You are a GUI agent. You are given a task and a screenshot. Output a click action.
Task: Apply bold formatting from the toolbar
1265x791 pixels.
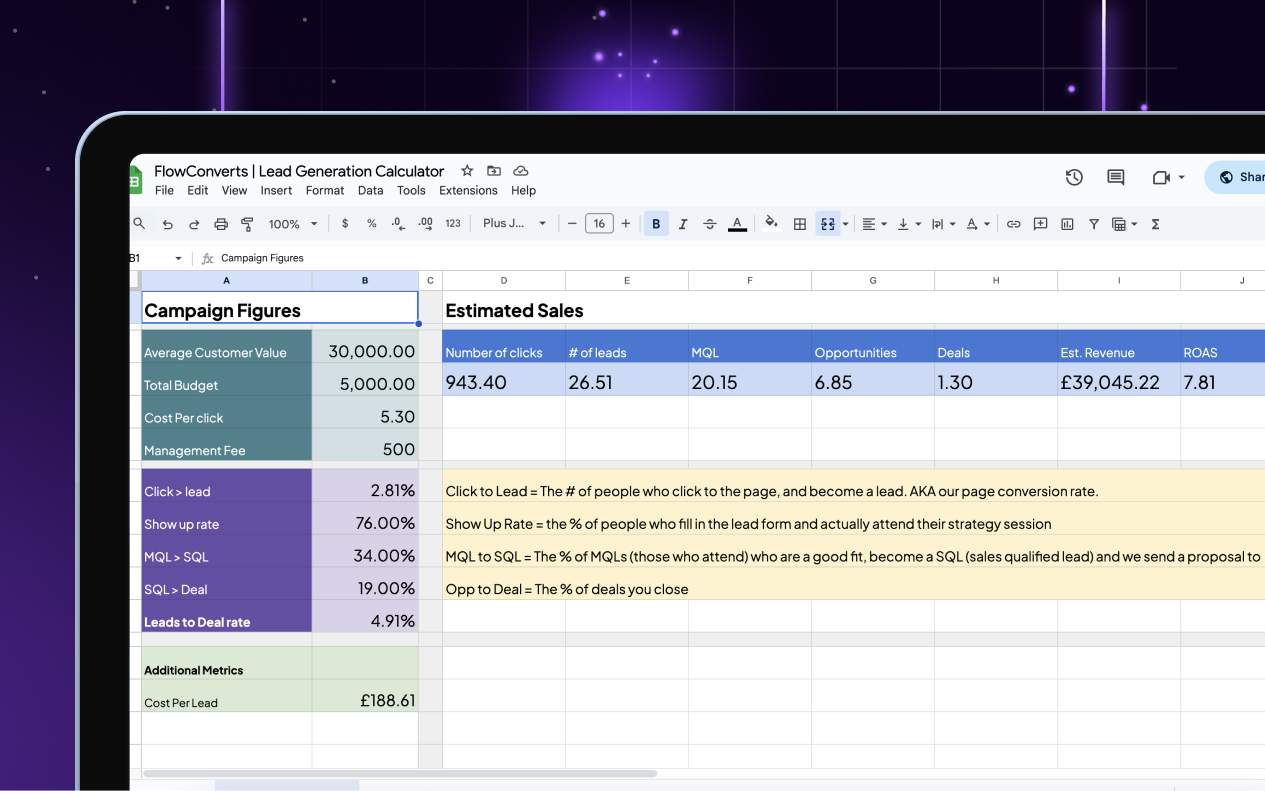coord(655,223)
